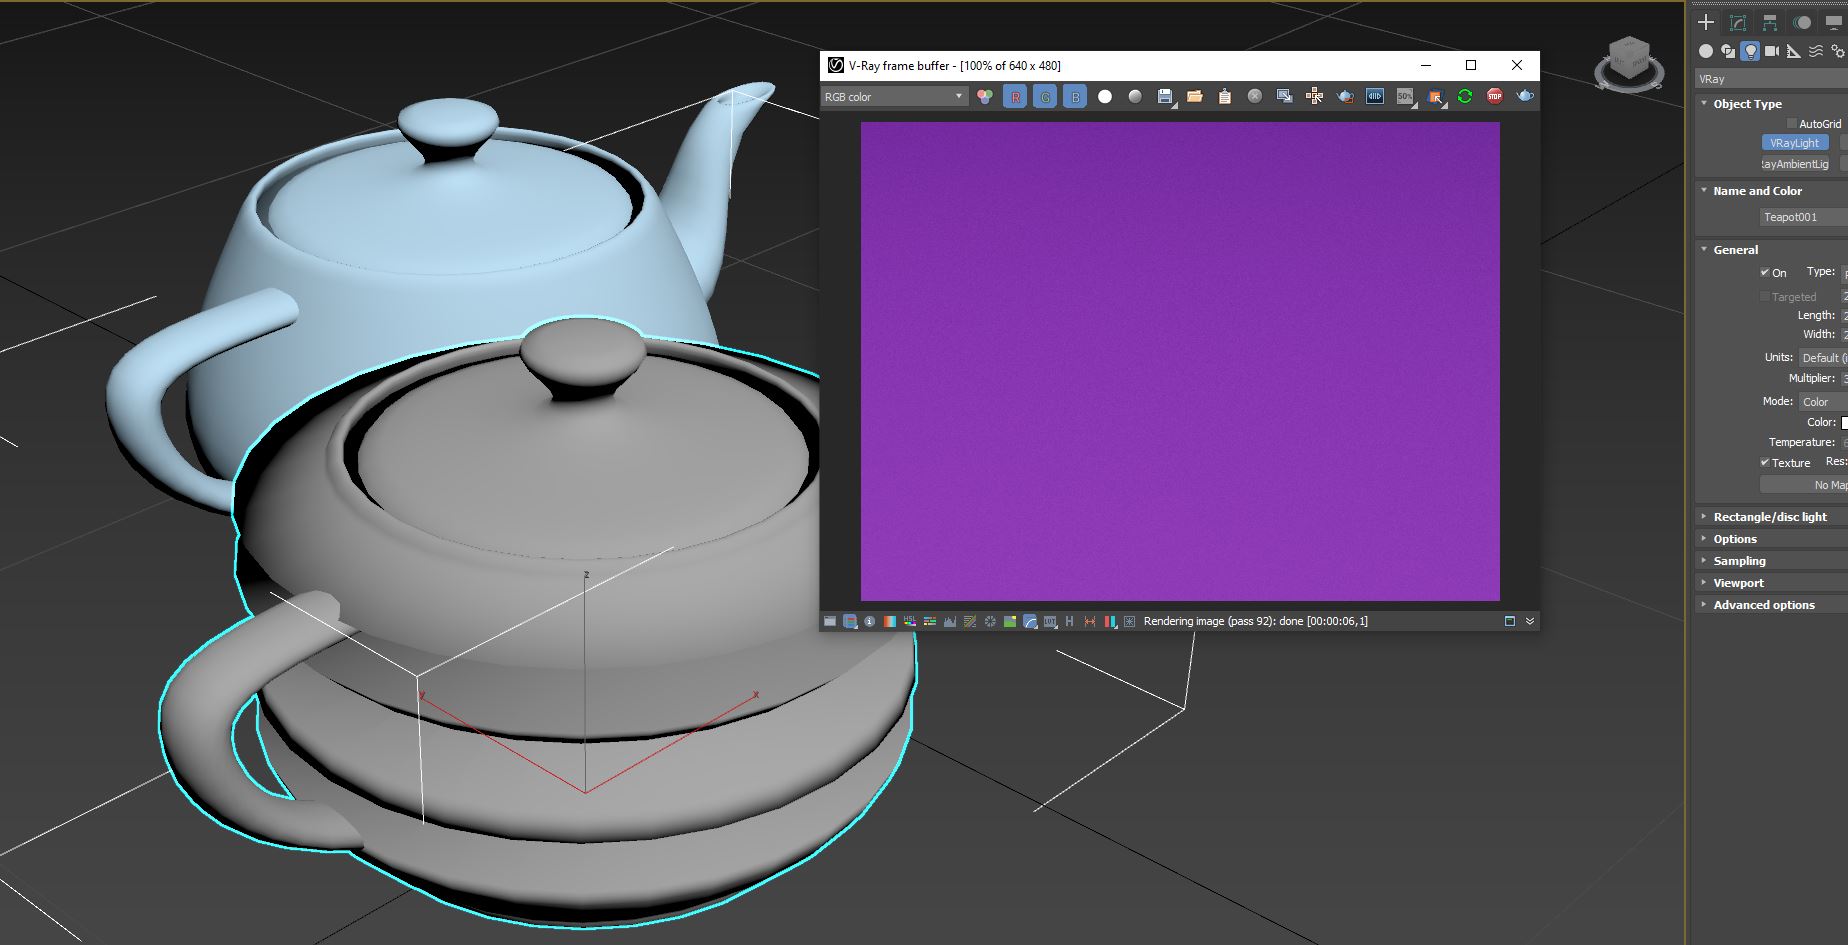Open the VRay light category dropdown
Screen dimensions: 1848x945
tap(1771, 79)
